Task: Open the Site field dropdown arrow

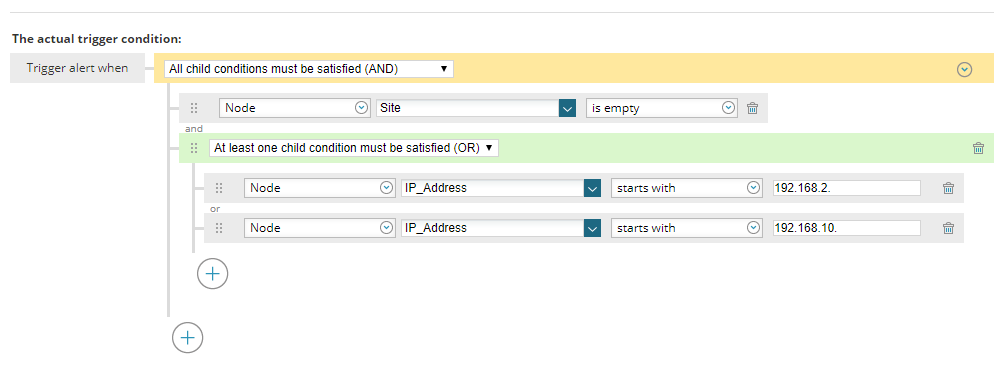Action: 567,108
